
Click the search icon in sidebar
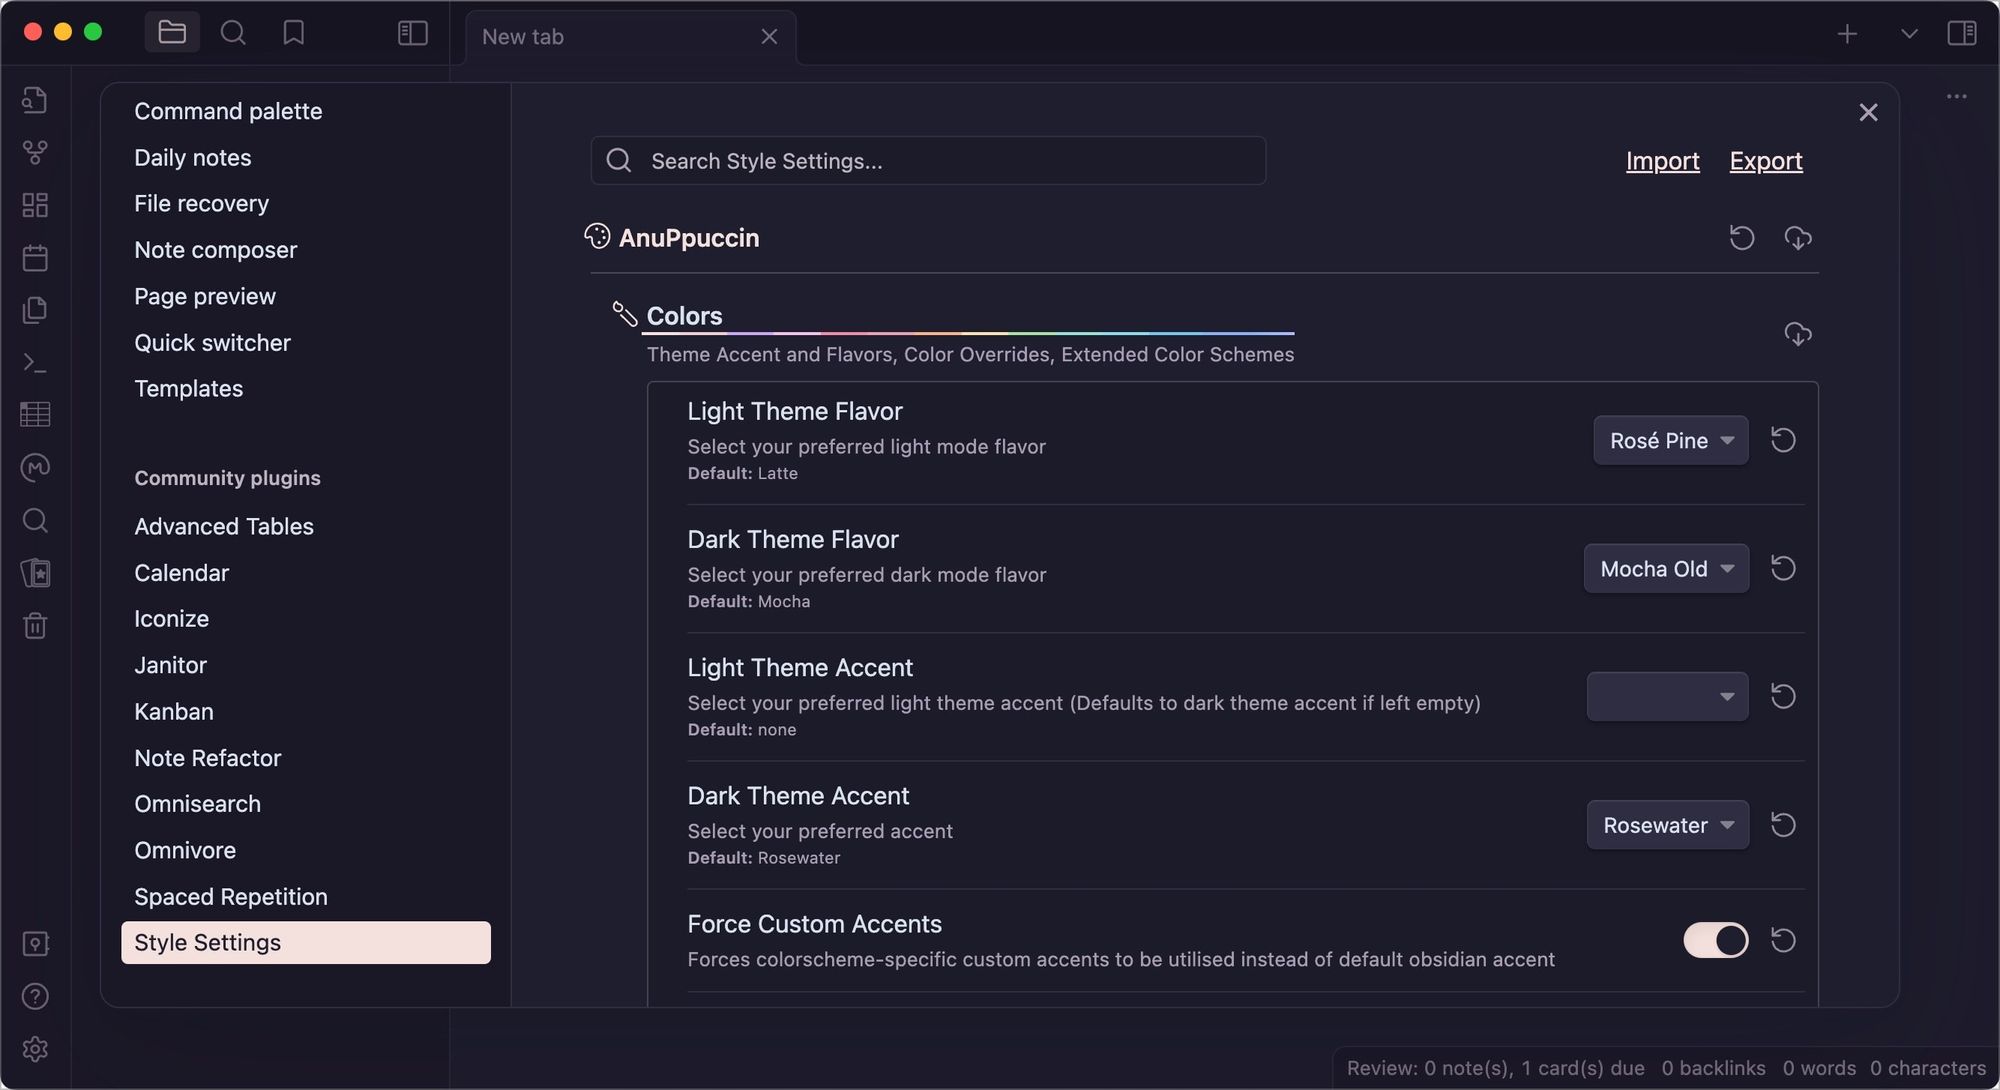(35, 524)
